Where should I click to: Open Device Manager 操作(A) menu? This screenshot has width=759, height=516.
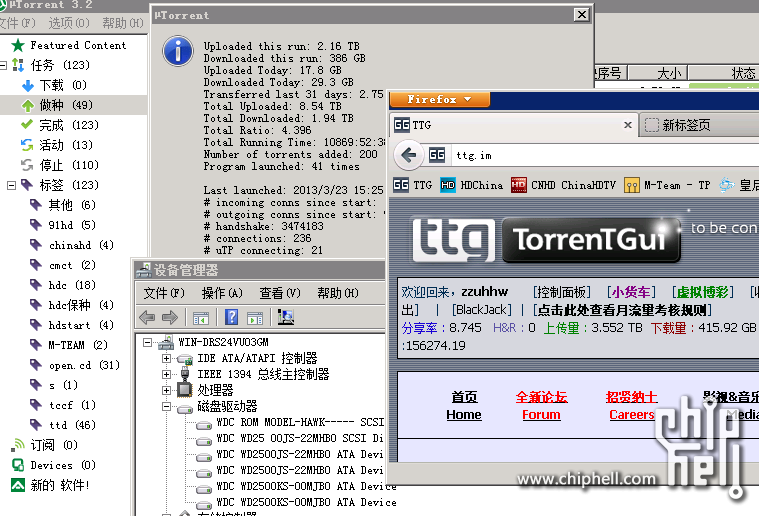coord(222,293)
